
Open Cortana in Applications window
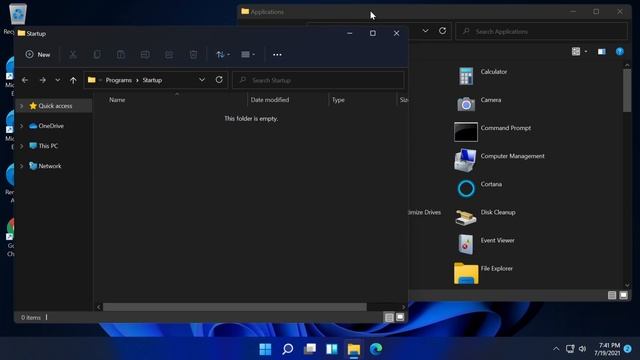click(x=479, y=188)
